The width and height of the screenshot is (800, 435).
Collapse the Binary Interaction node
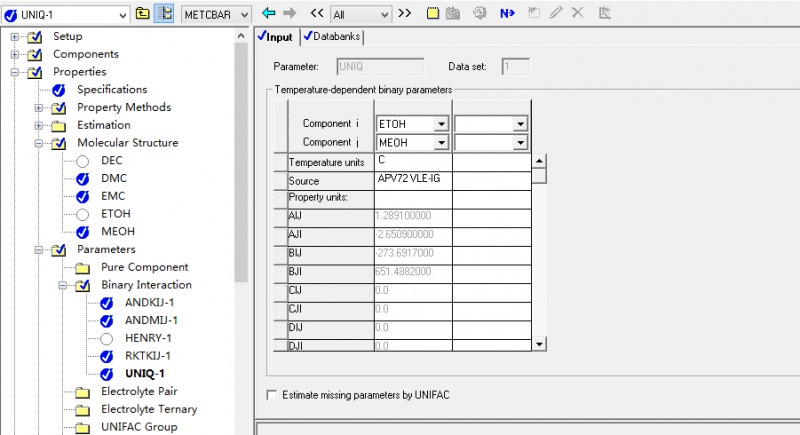pos(62,286)
